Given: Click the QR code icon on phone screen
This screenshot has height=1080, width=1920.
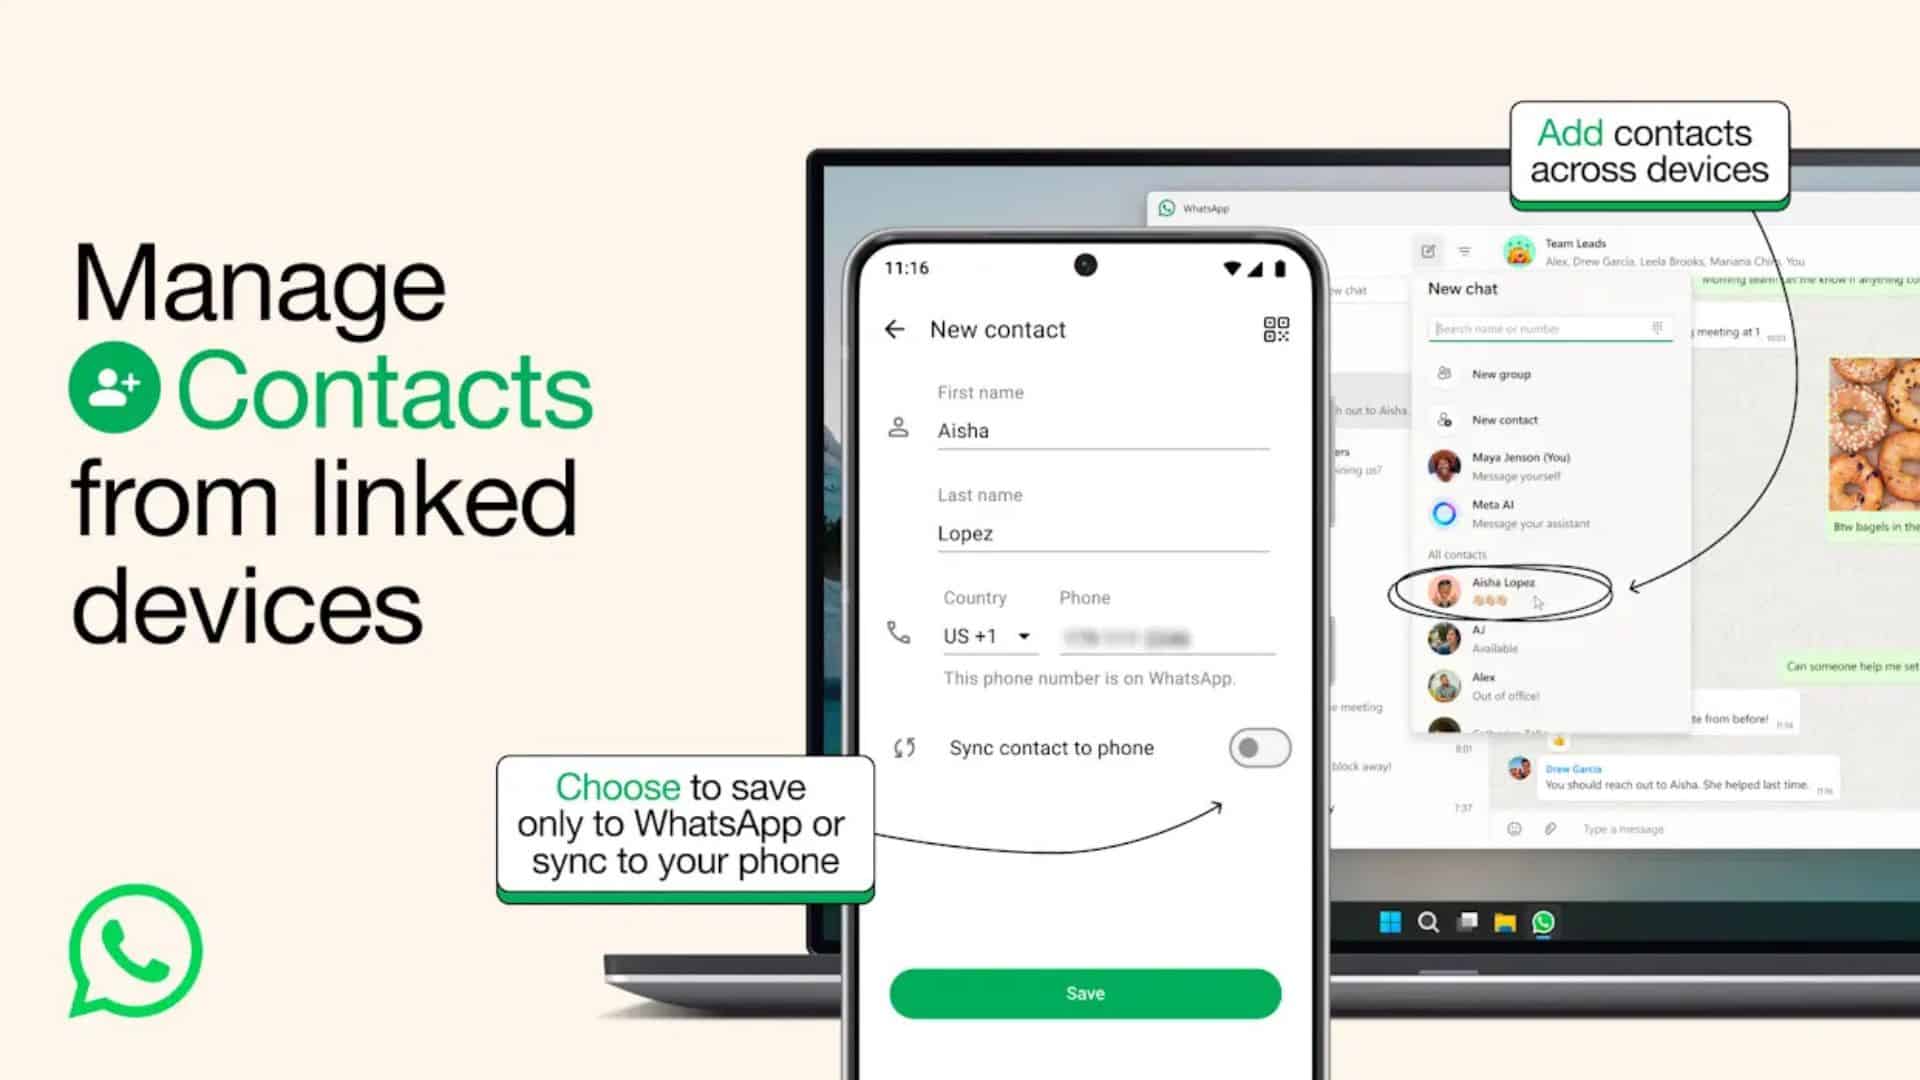Looking at the screenshot, I should click(x=1275, y=330).
